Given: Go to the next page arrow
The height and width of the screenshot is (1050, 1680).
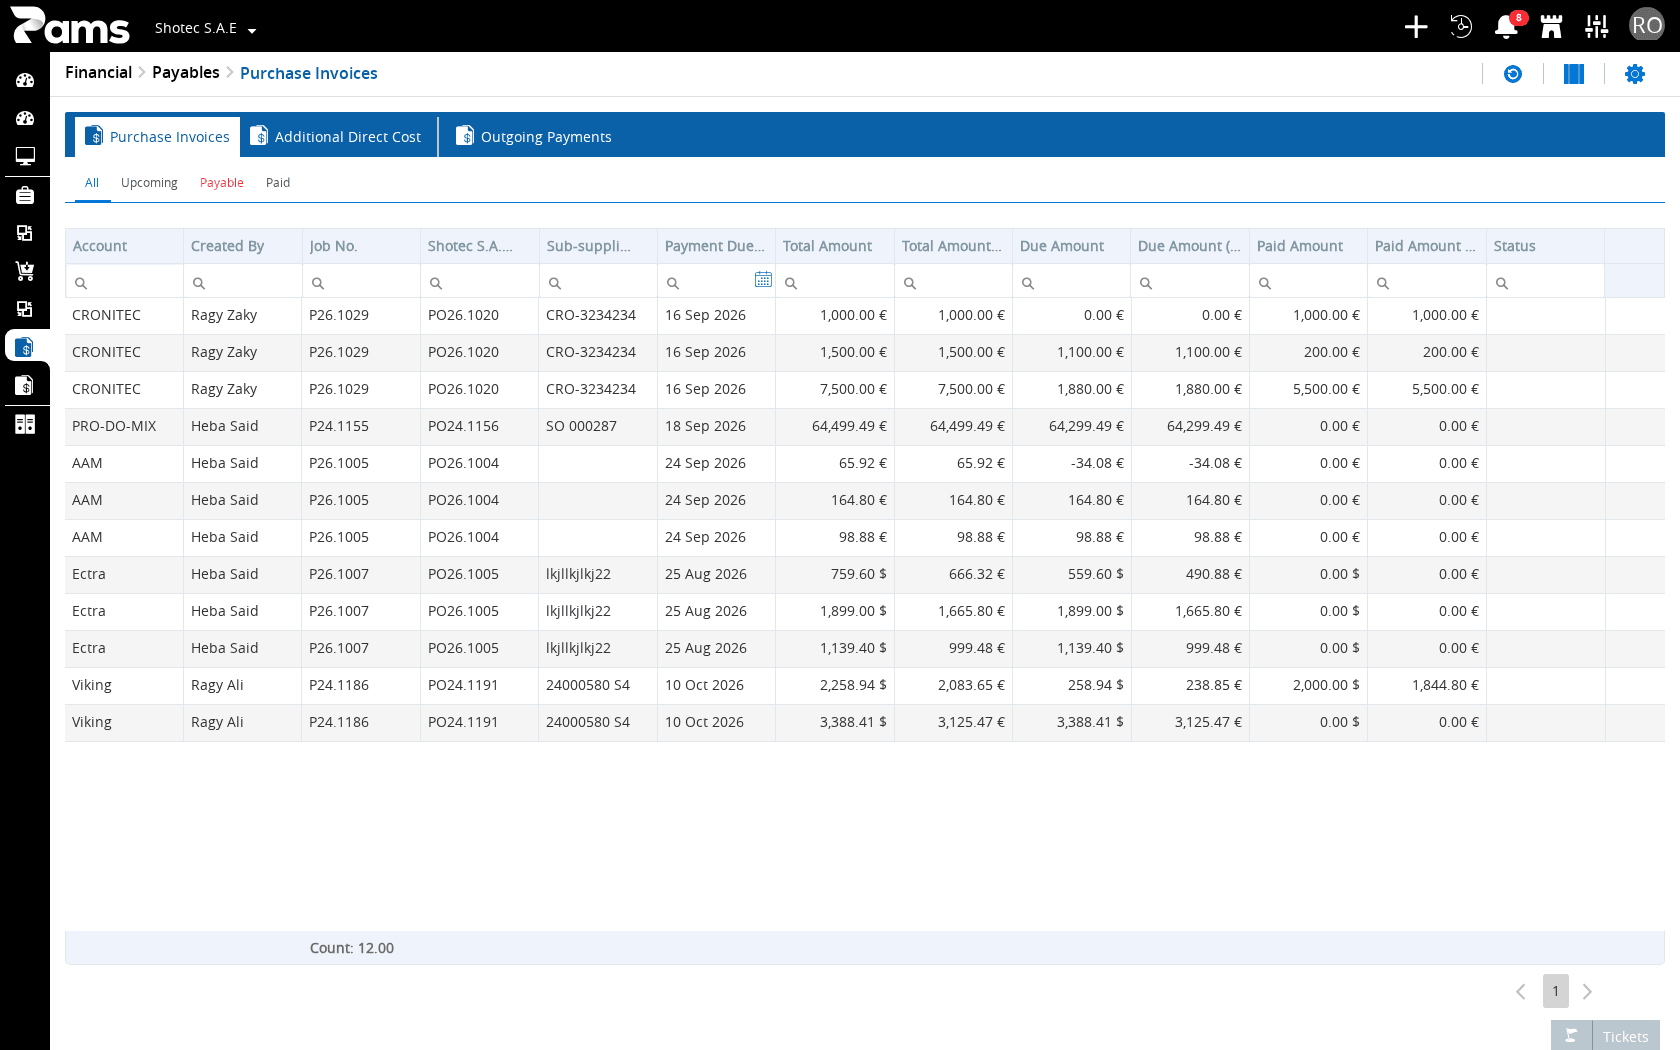Looking at the screenshot, I should click(x=1587, y=991).
